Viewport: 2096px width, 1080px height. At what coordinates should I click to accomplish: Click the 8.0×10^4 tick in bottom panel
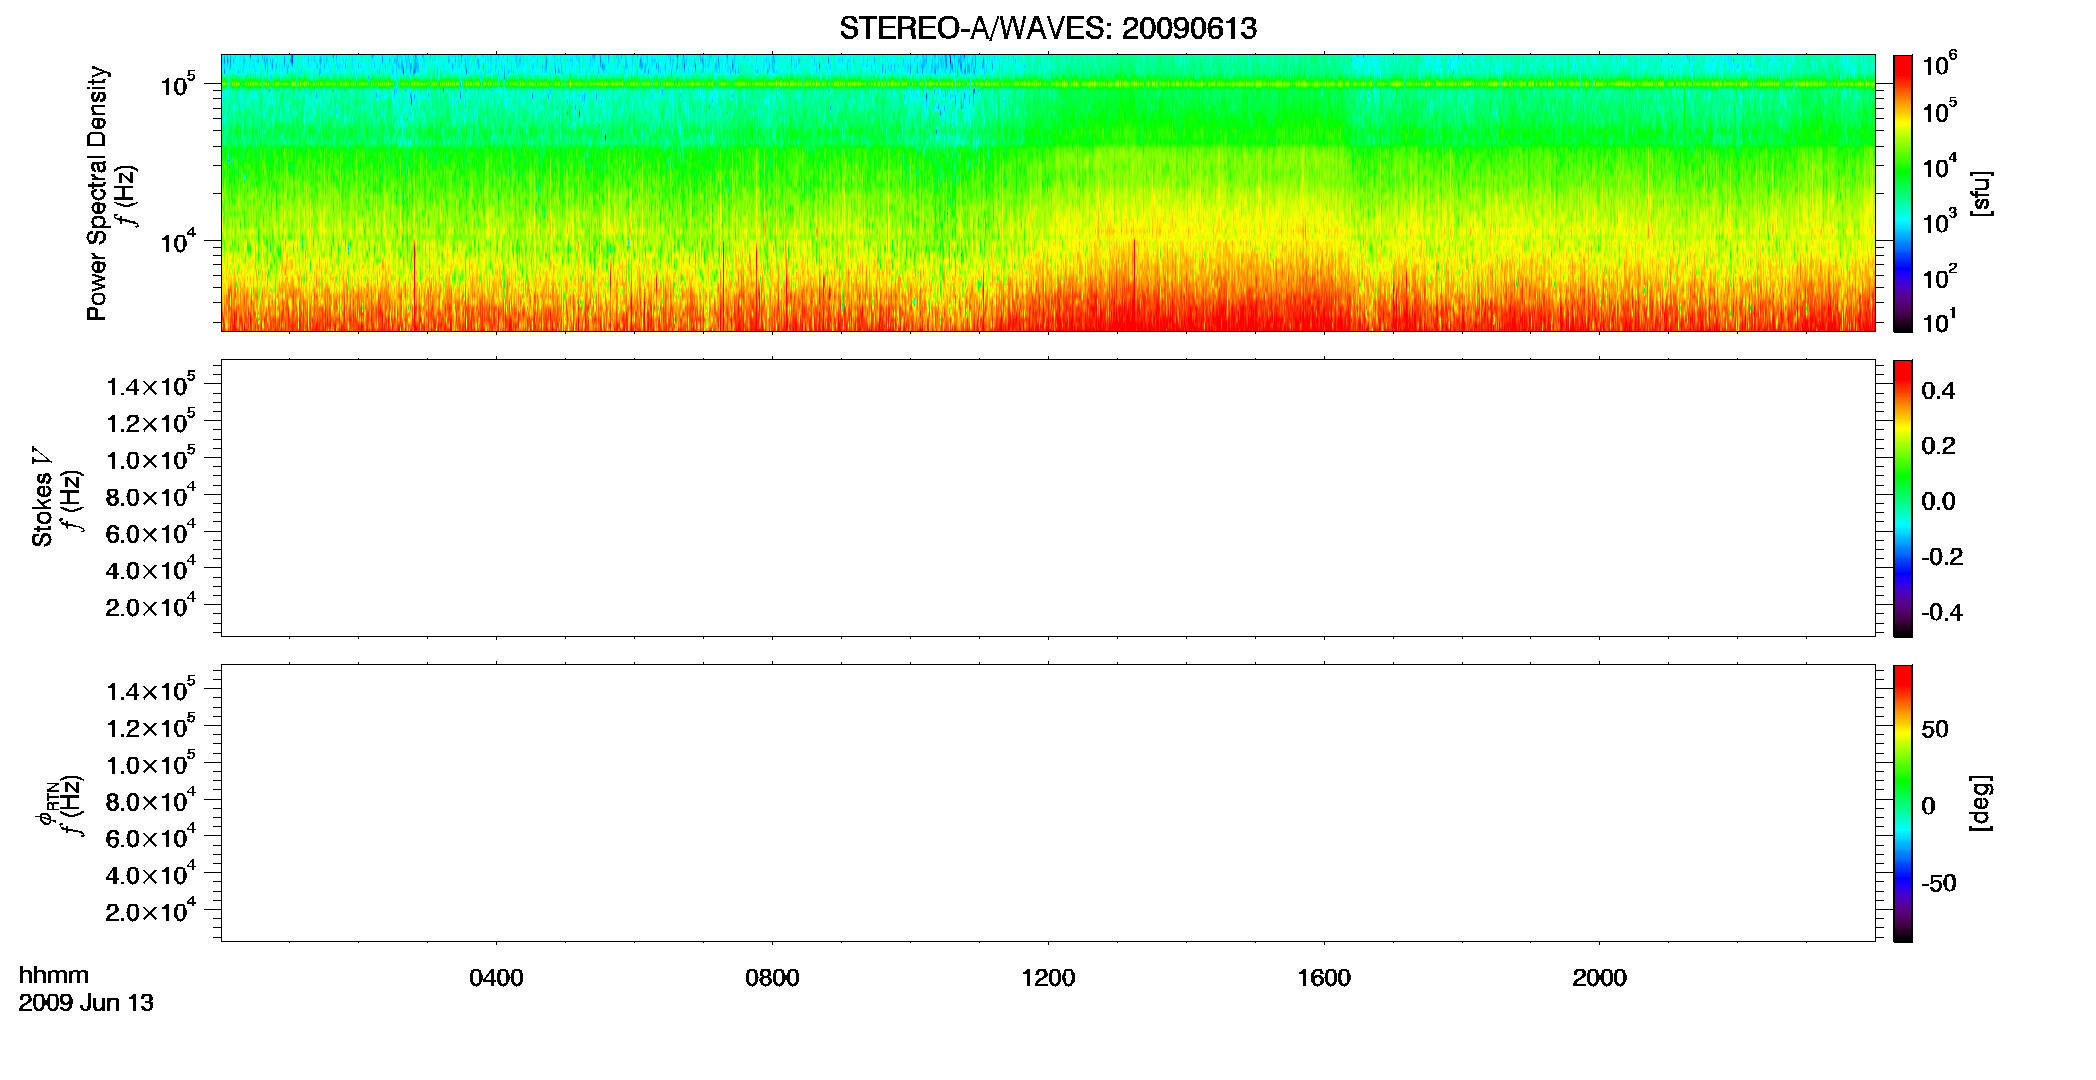(x=151, y=800)
